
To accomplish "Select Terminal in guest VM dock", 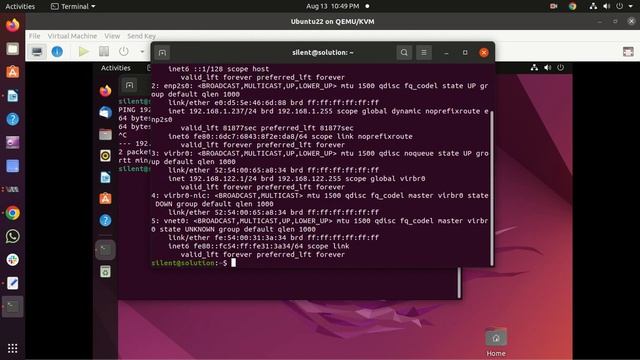I will tap(105, 250).
